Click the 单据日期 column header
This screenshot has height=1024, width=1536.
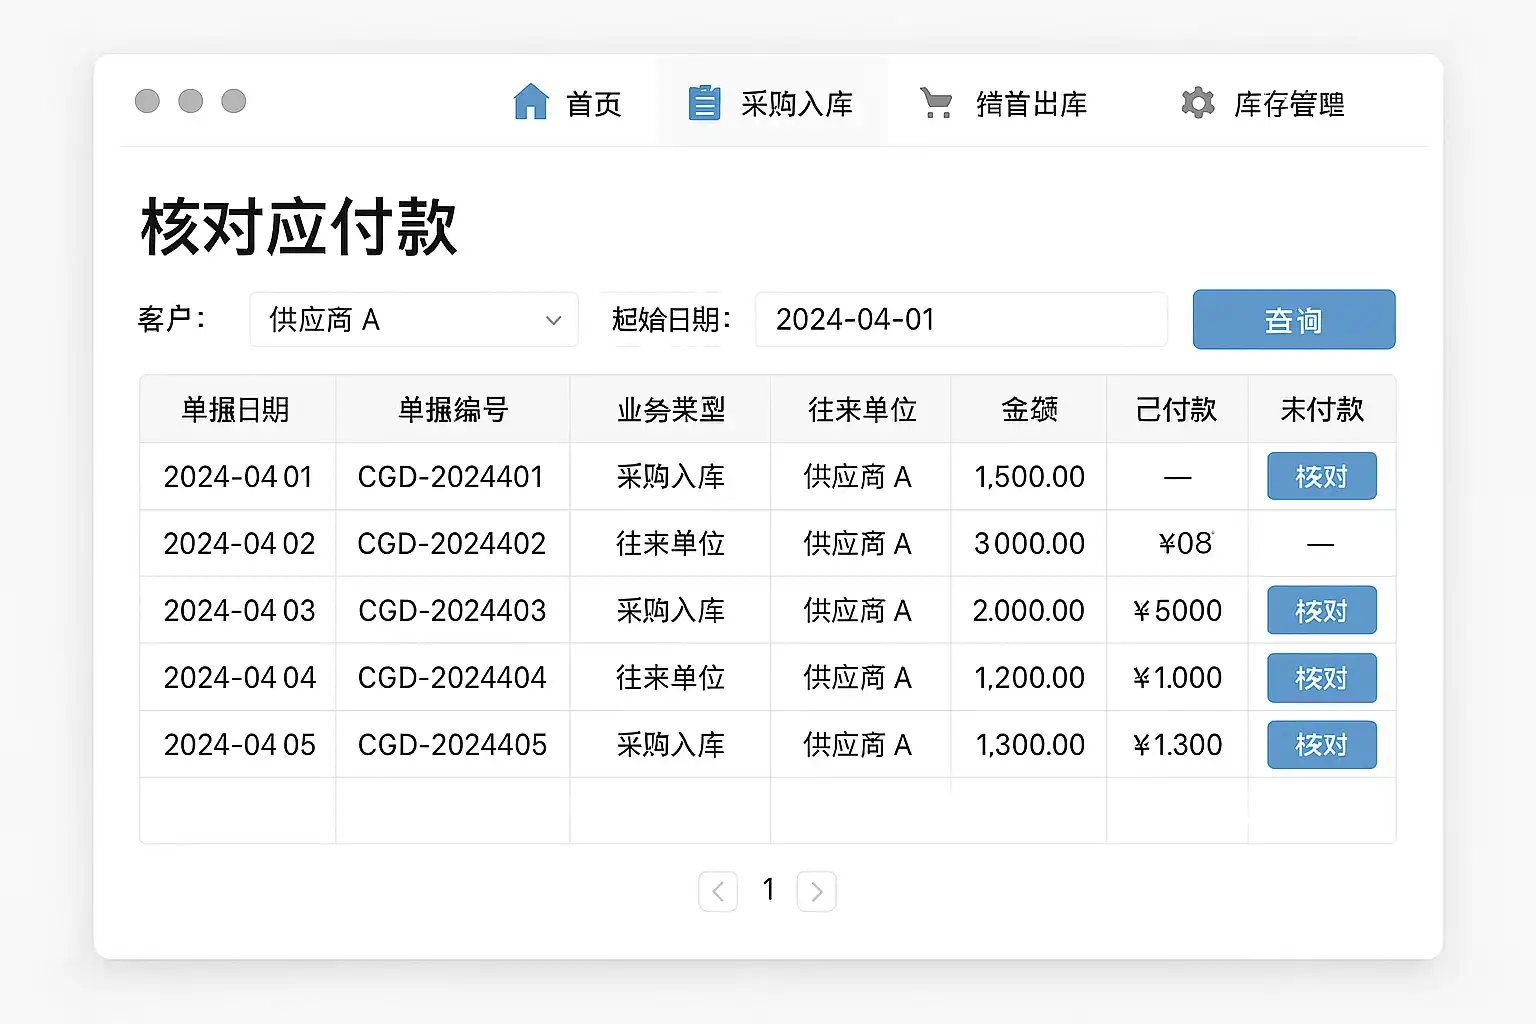coord(236,409)
